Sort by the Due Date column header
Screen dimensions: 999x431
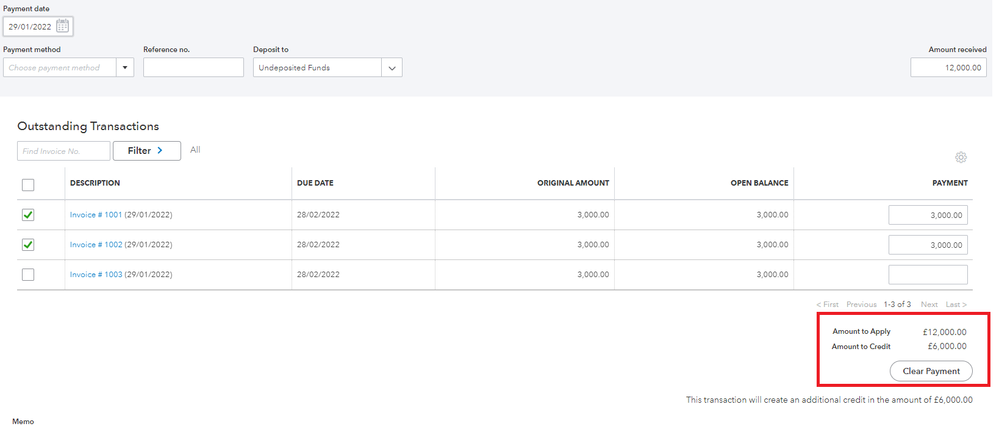pyautogui.click(x=315, y=184)
